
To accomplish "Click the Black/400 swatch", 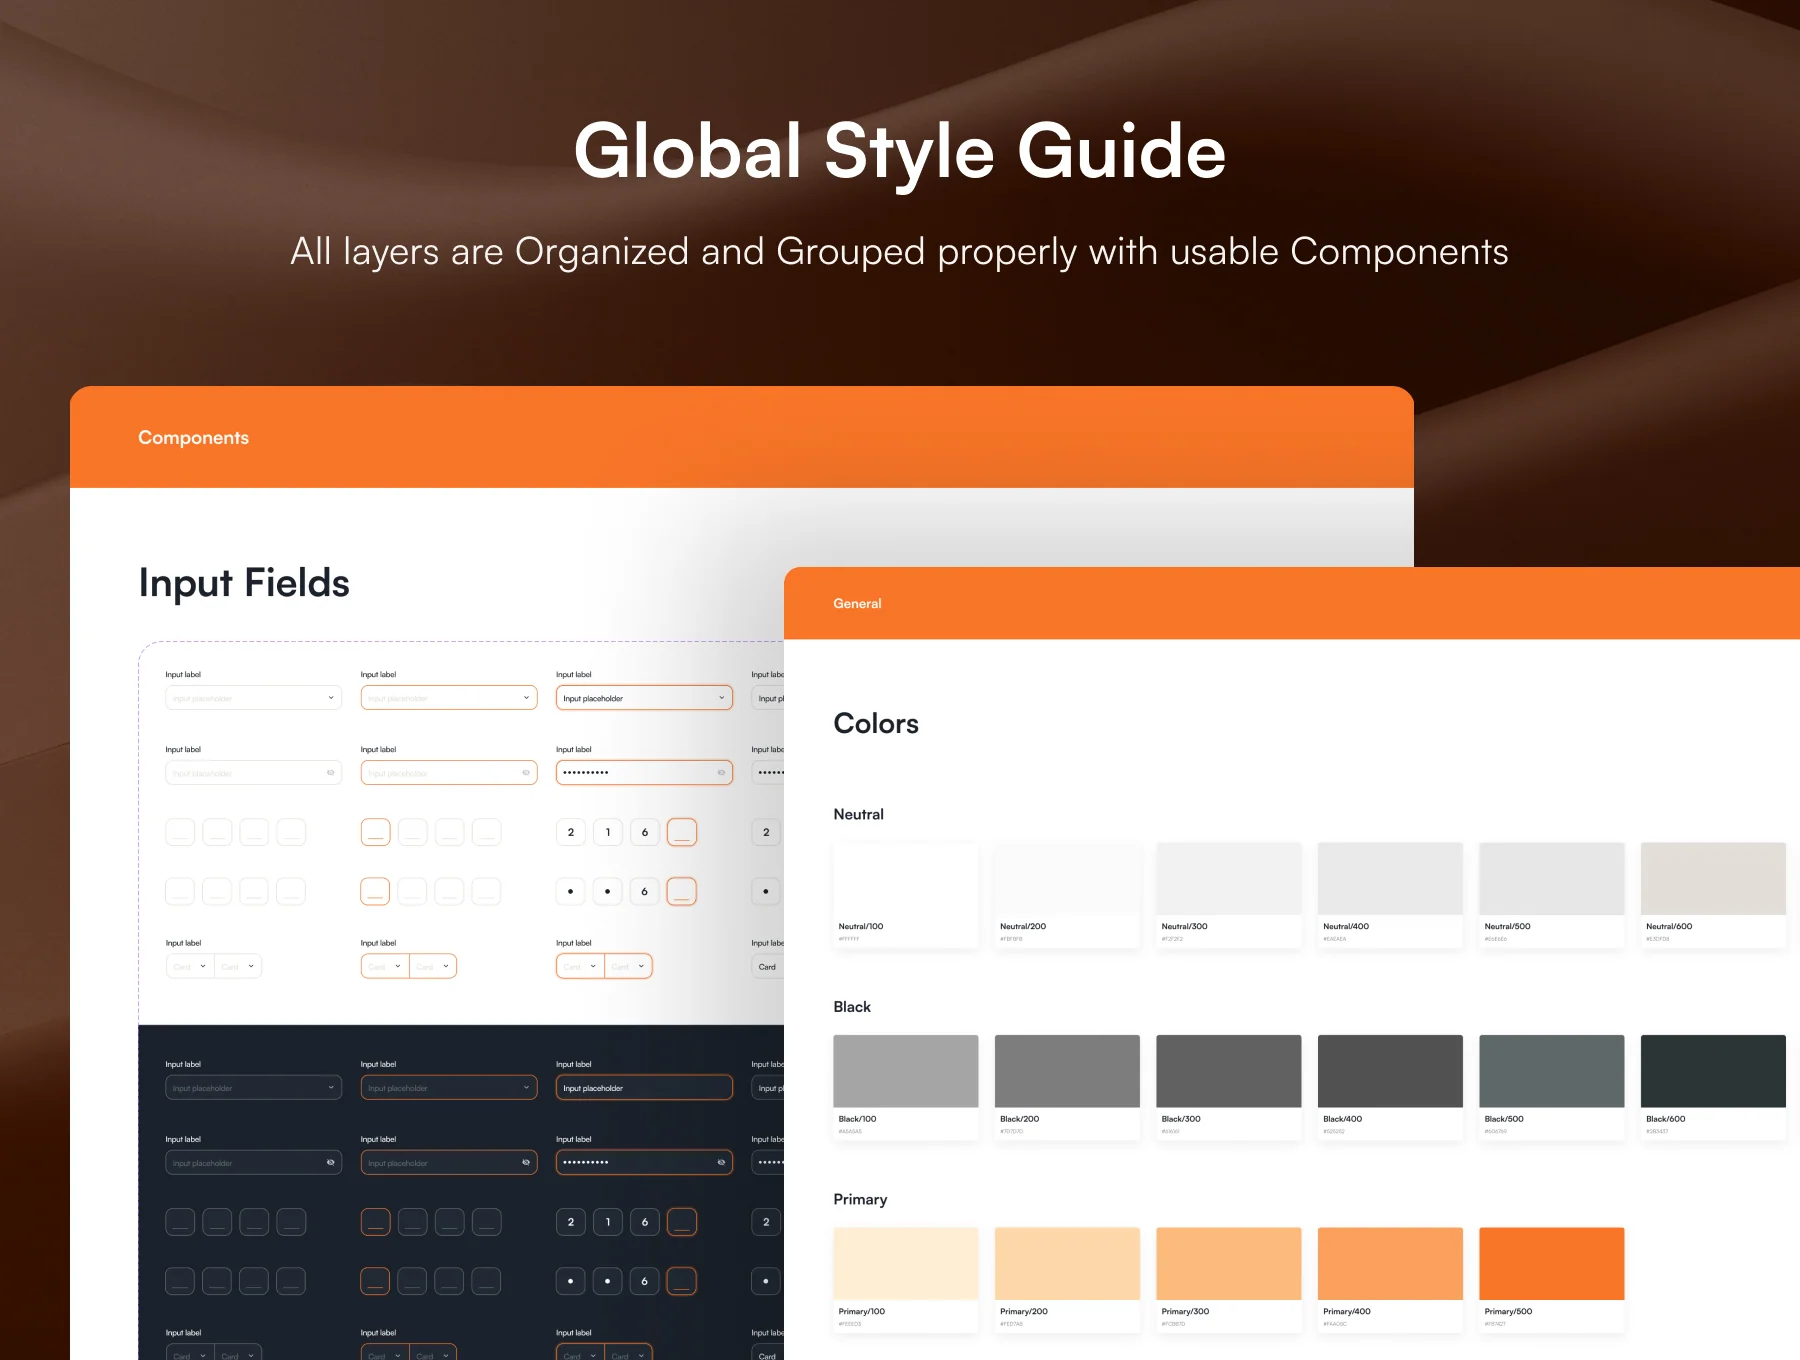I will tap(1390, 1088).
